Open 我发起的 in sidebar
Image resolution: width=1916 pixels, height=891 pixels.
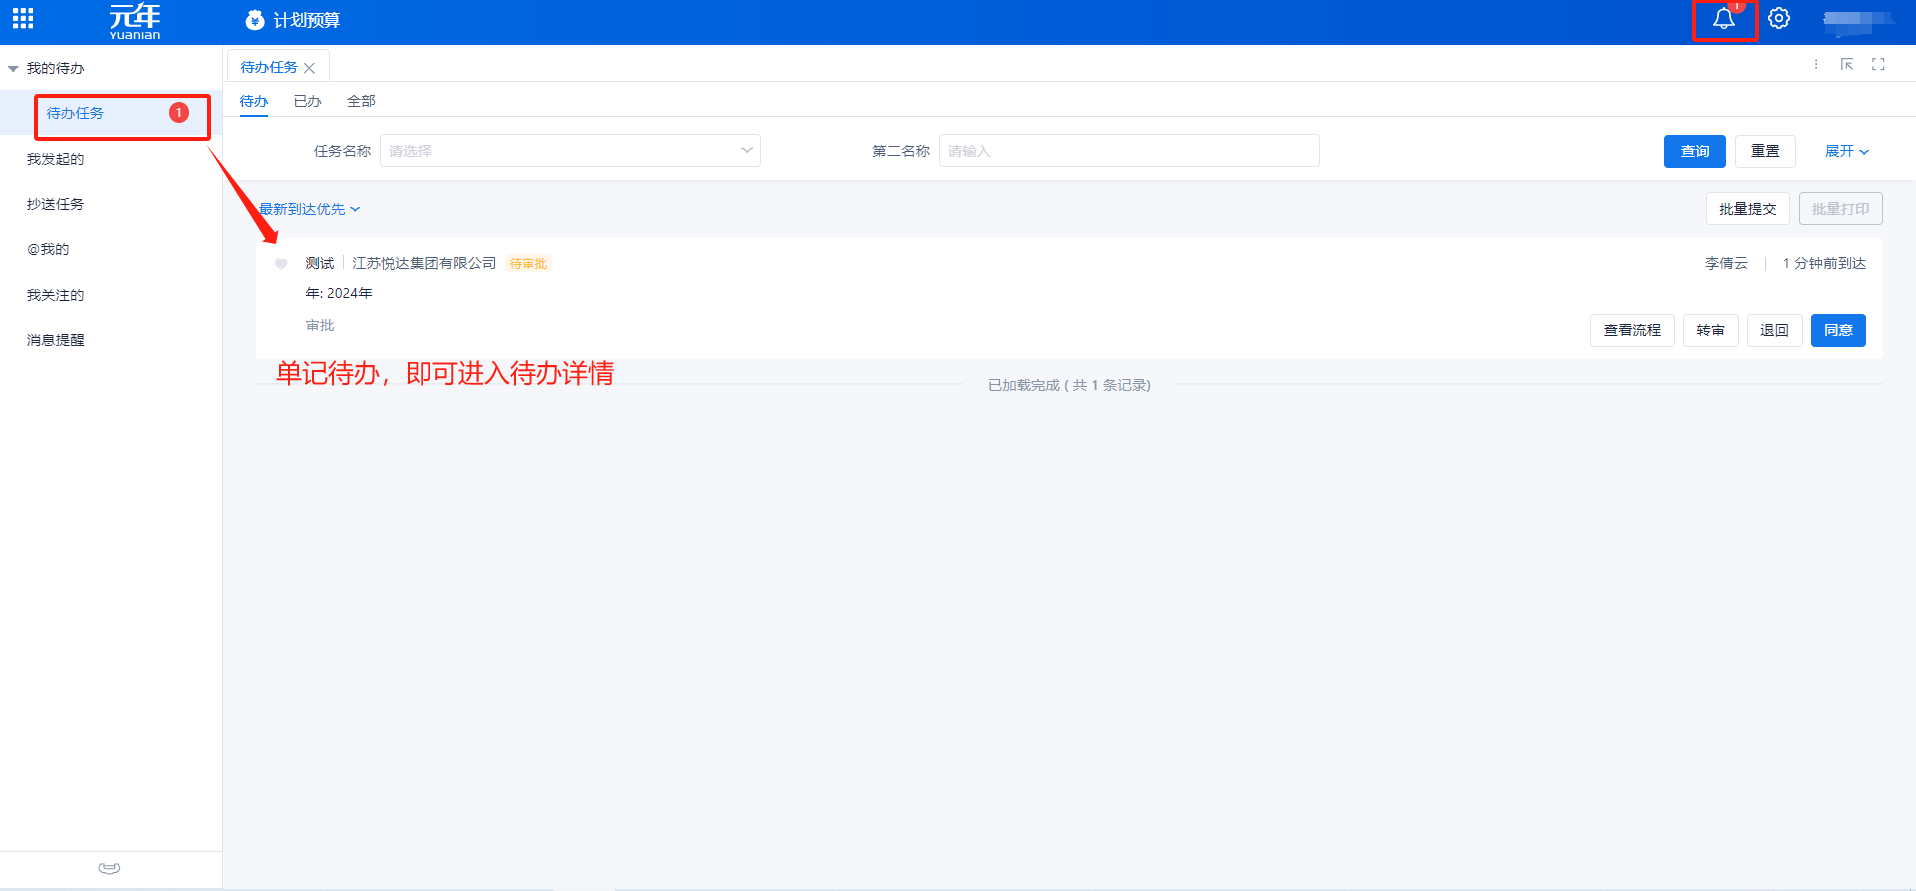pyautogui.click(x=56, y=159)
